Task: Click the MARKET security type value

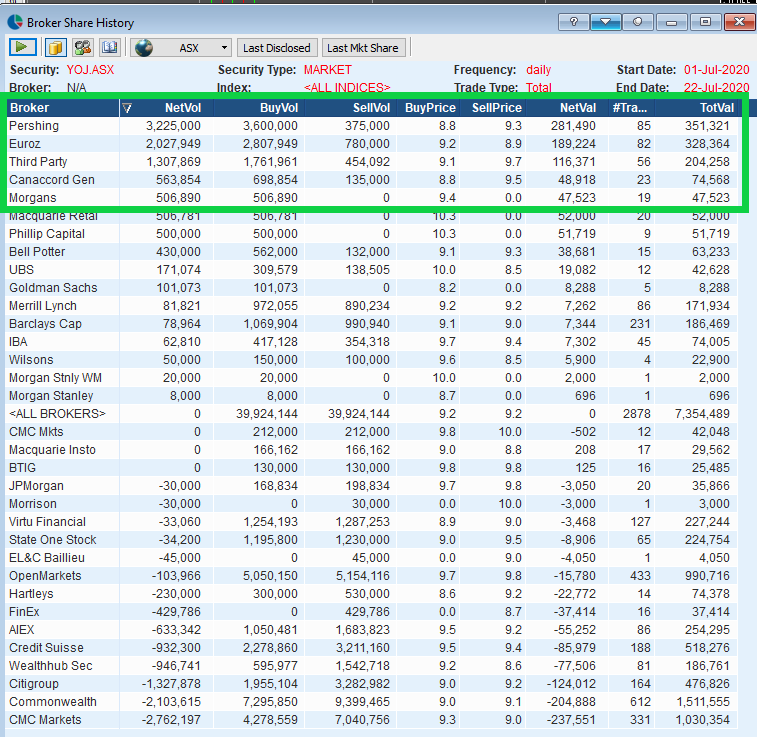Action: (328, 70)
